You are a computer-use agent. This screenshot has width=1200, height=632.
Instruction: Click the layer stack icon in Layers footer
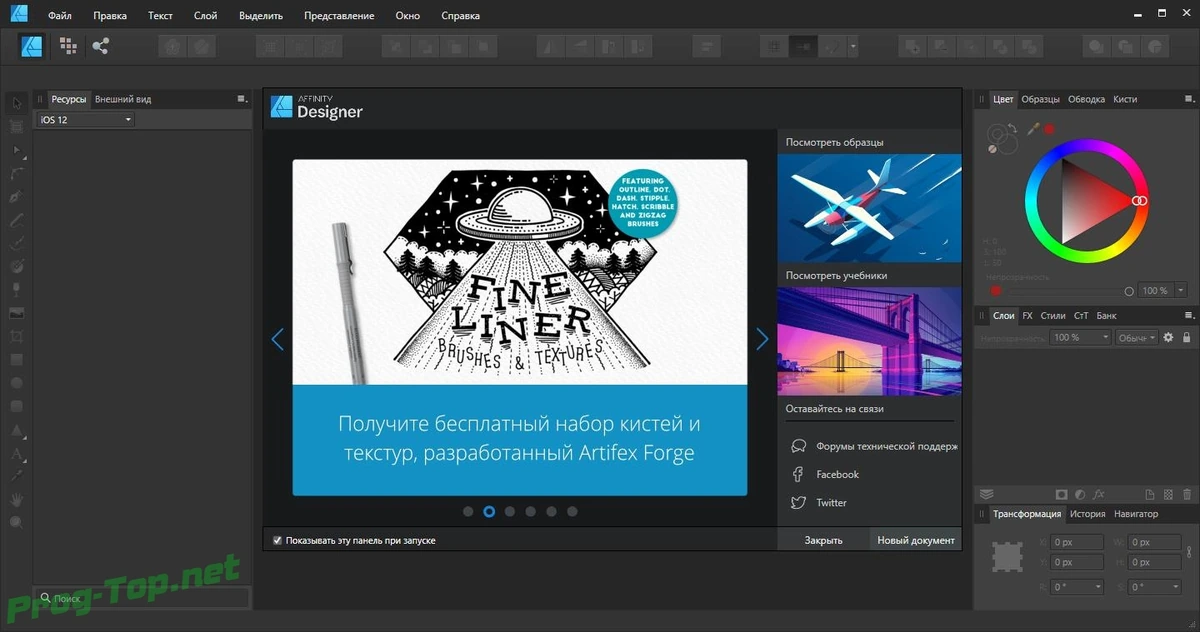986,494
